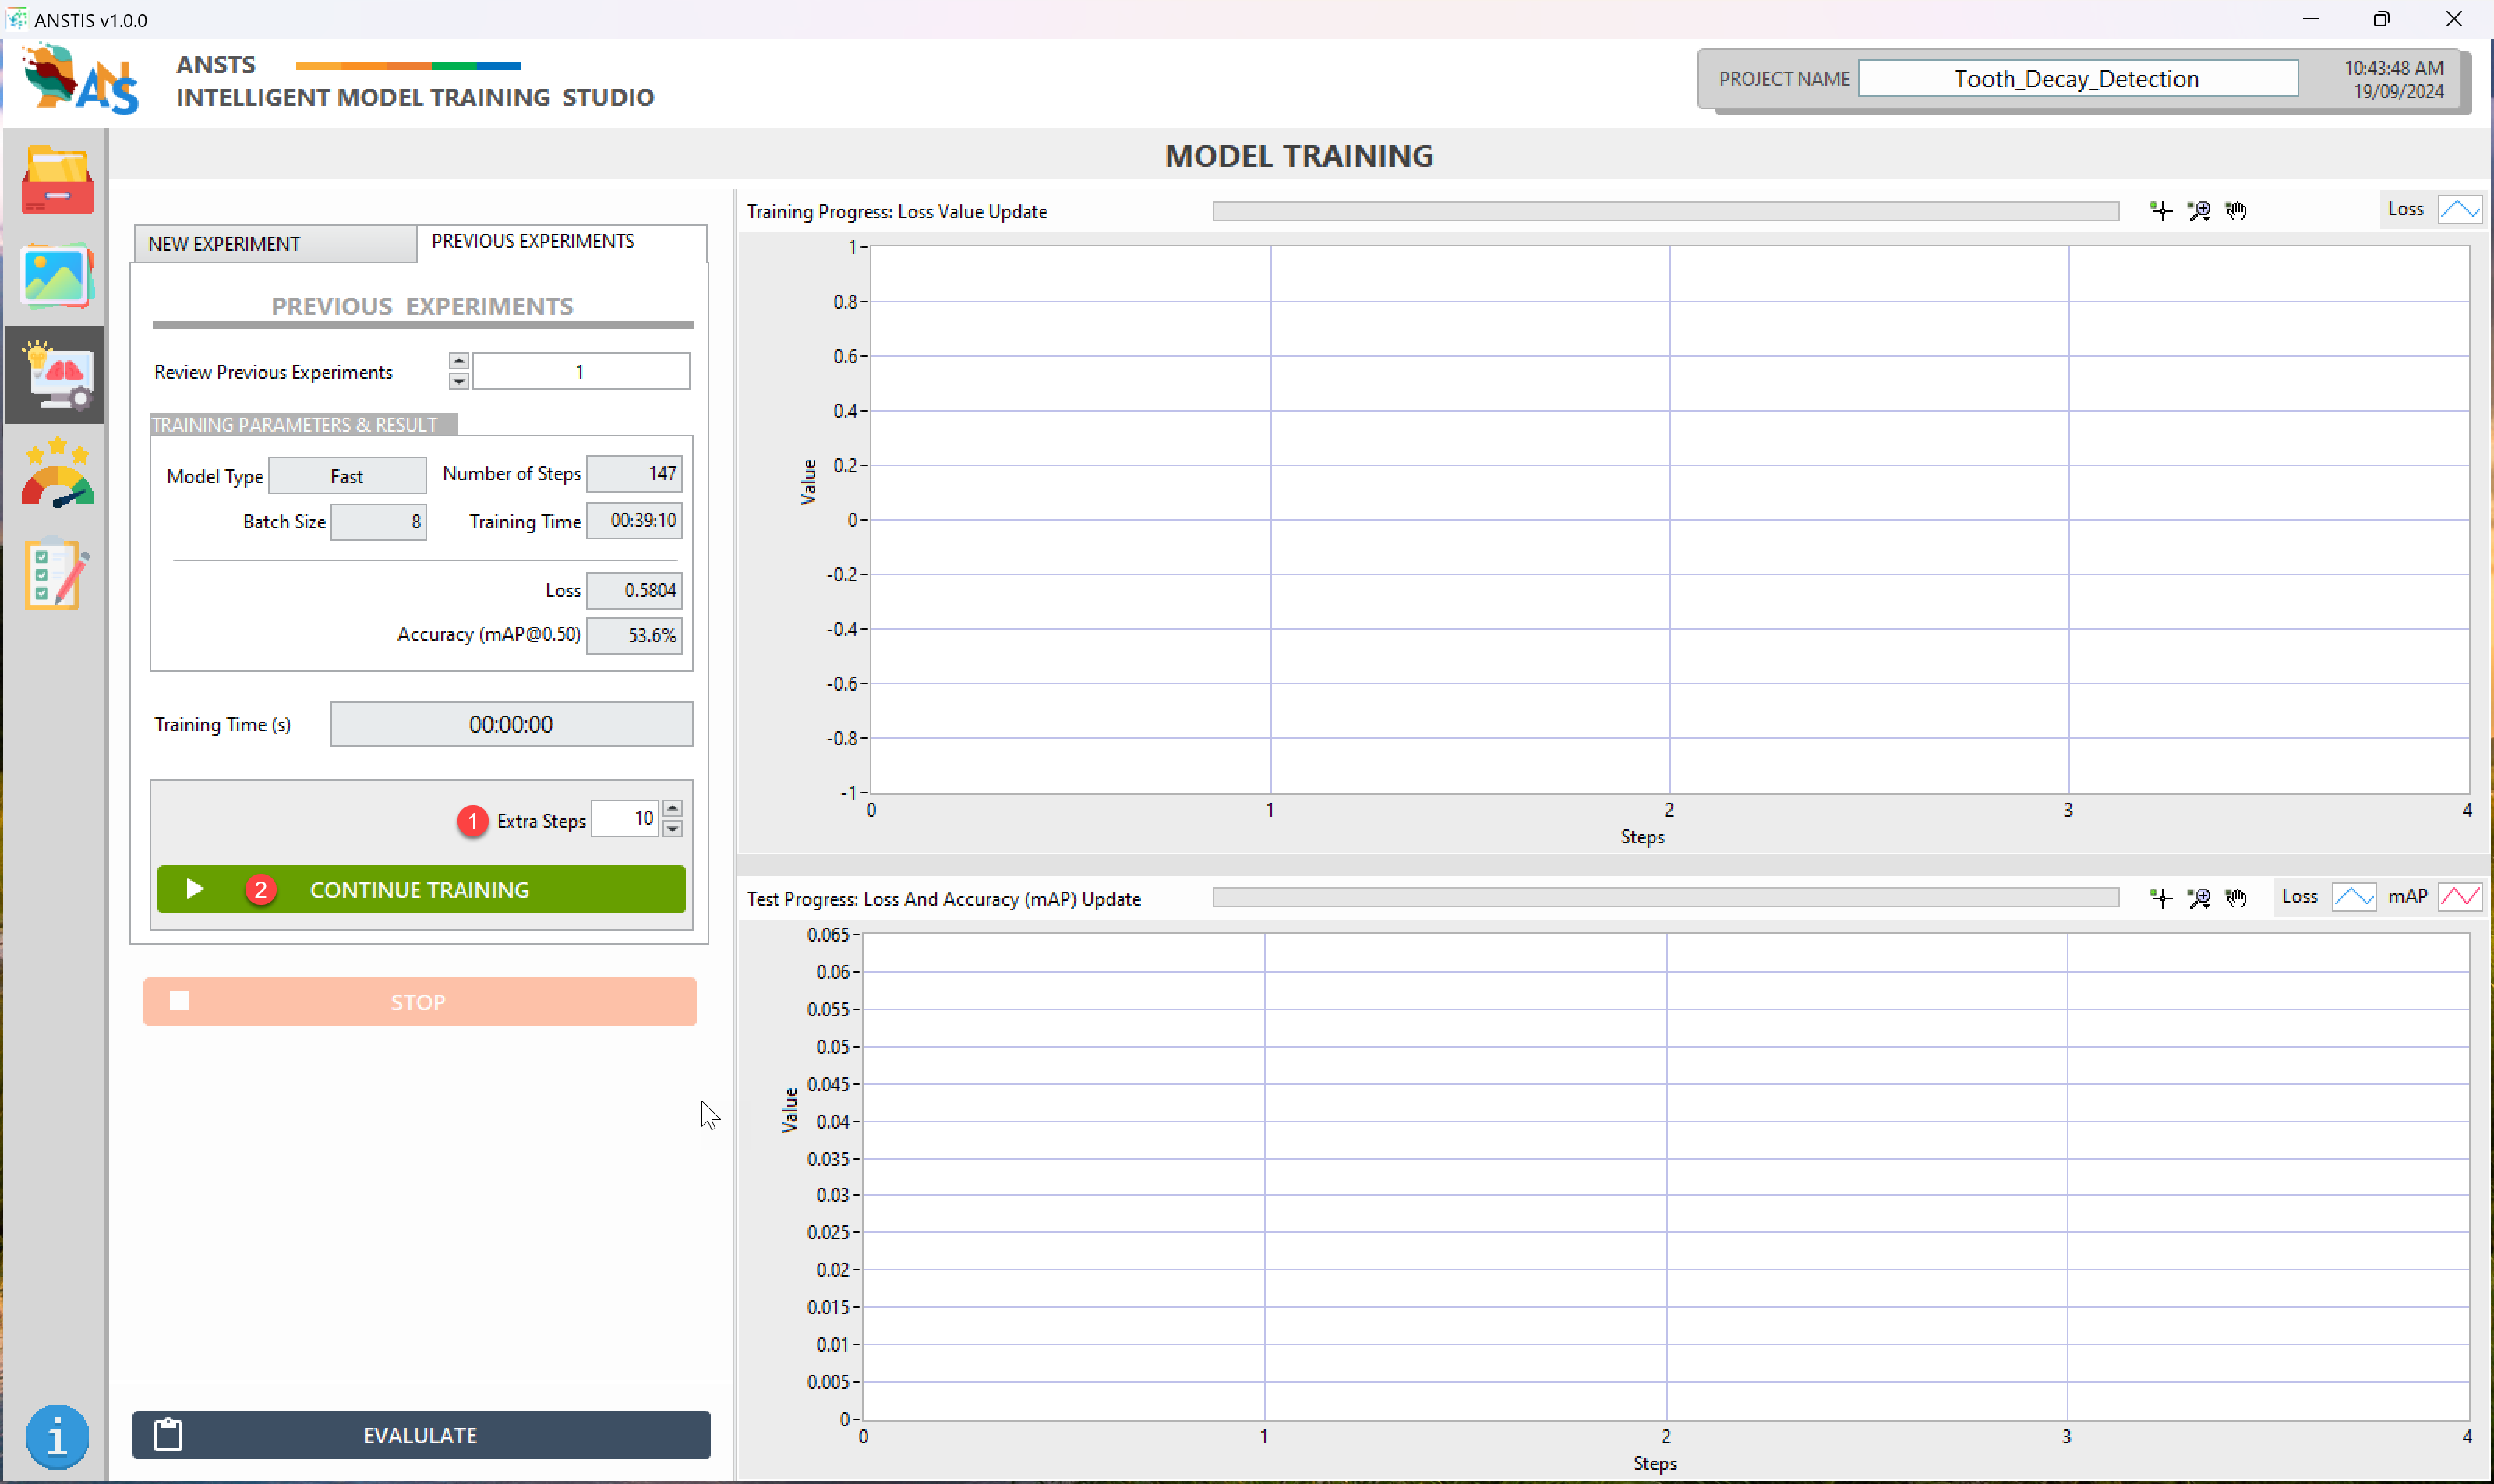Image resolution: width=2494 pixels, height=1484 pixels.
Task: Click the Project Name text field
Action: 2077,79
